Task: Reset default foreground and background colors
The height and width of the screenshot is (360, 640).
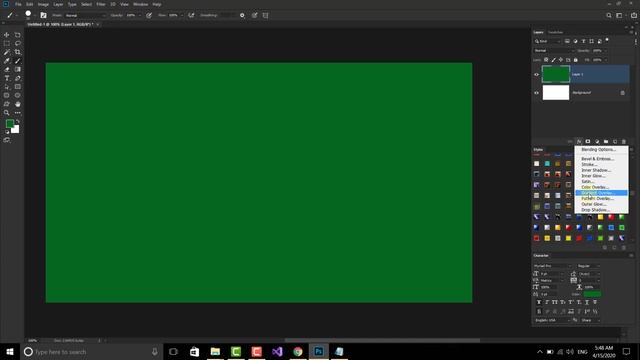Action: tap(7, 132)
